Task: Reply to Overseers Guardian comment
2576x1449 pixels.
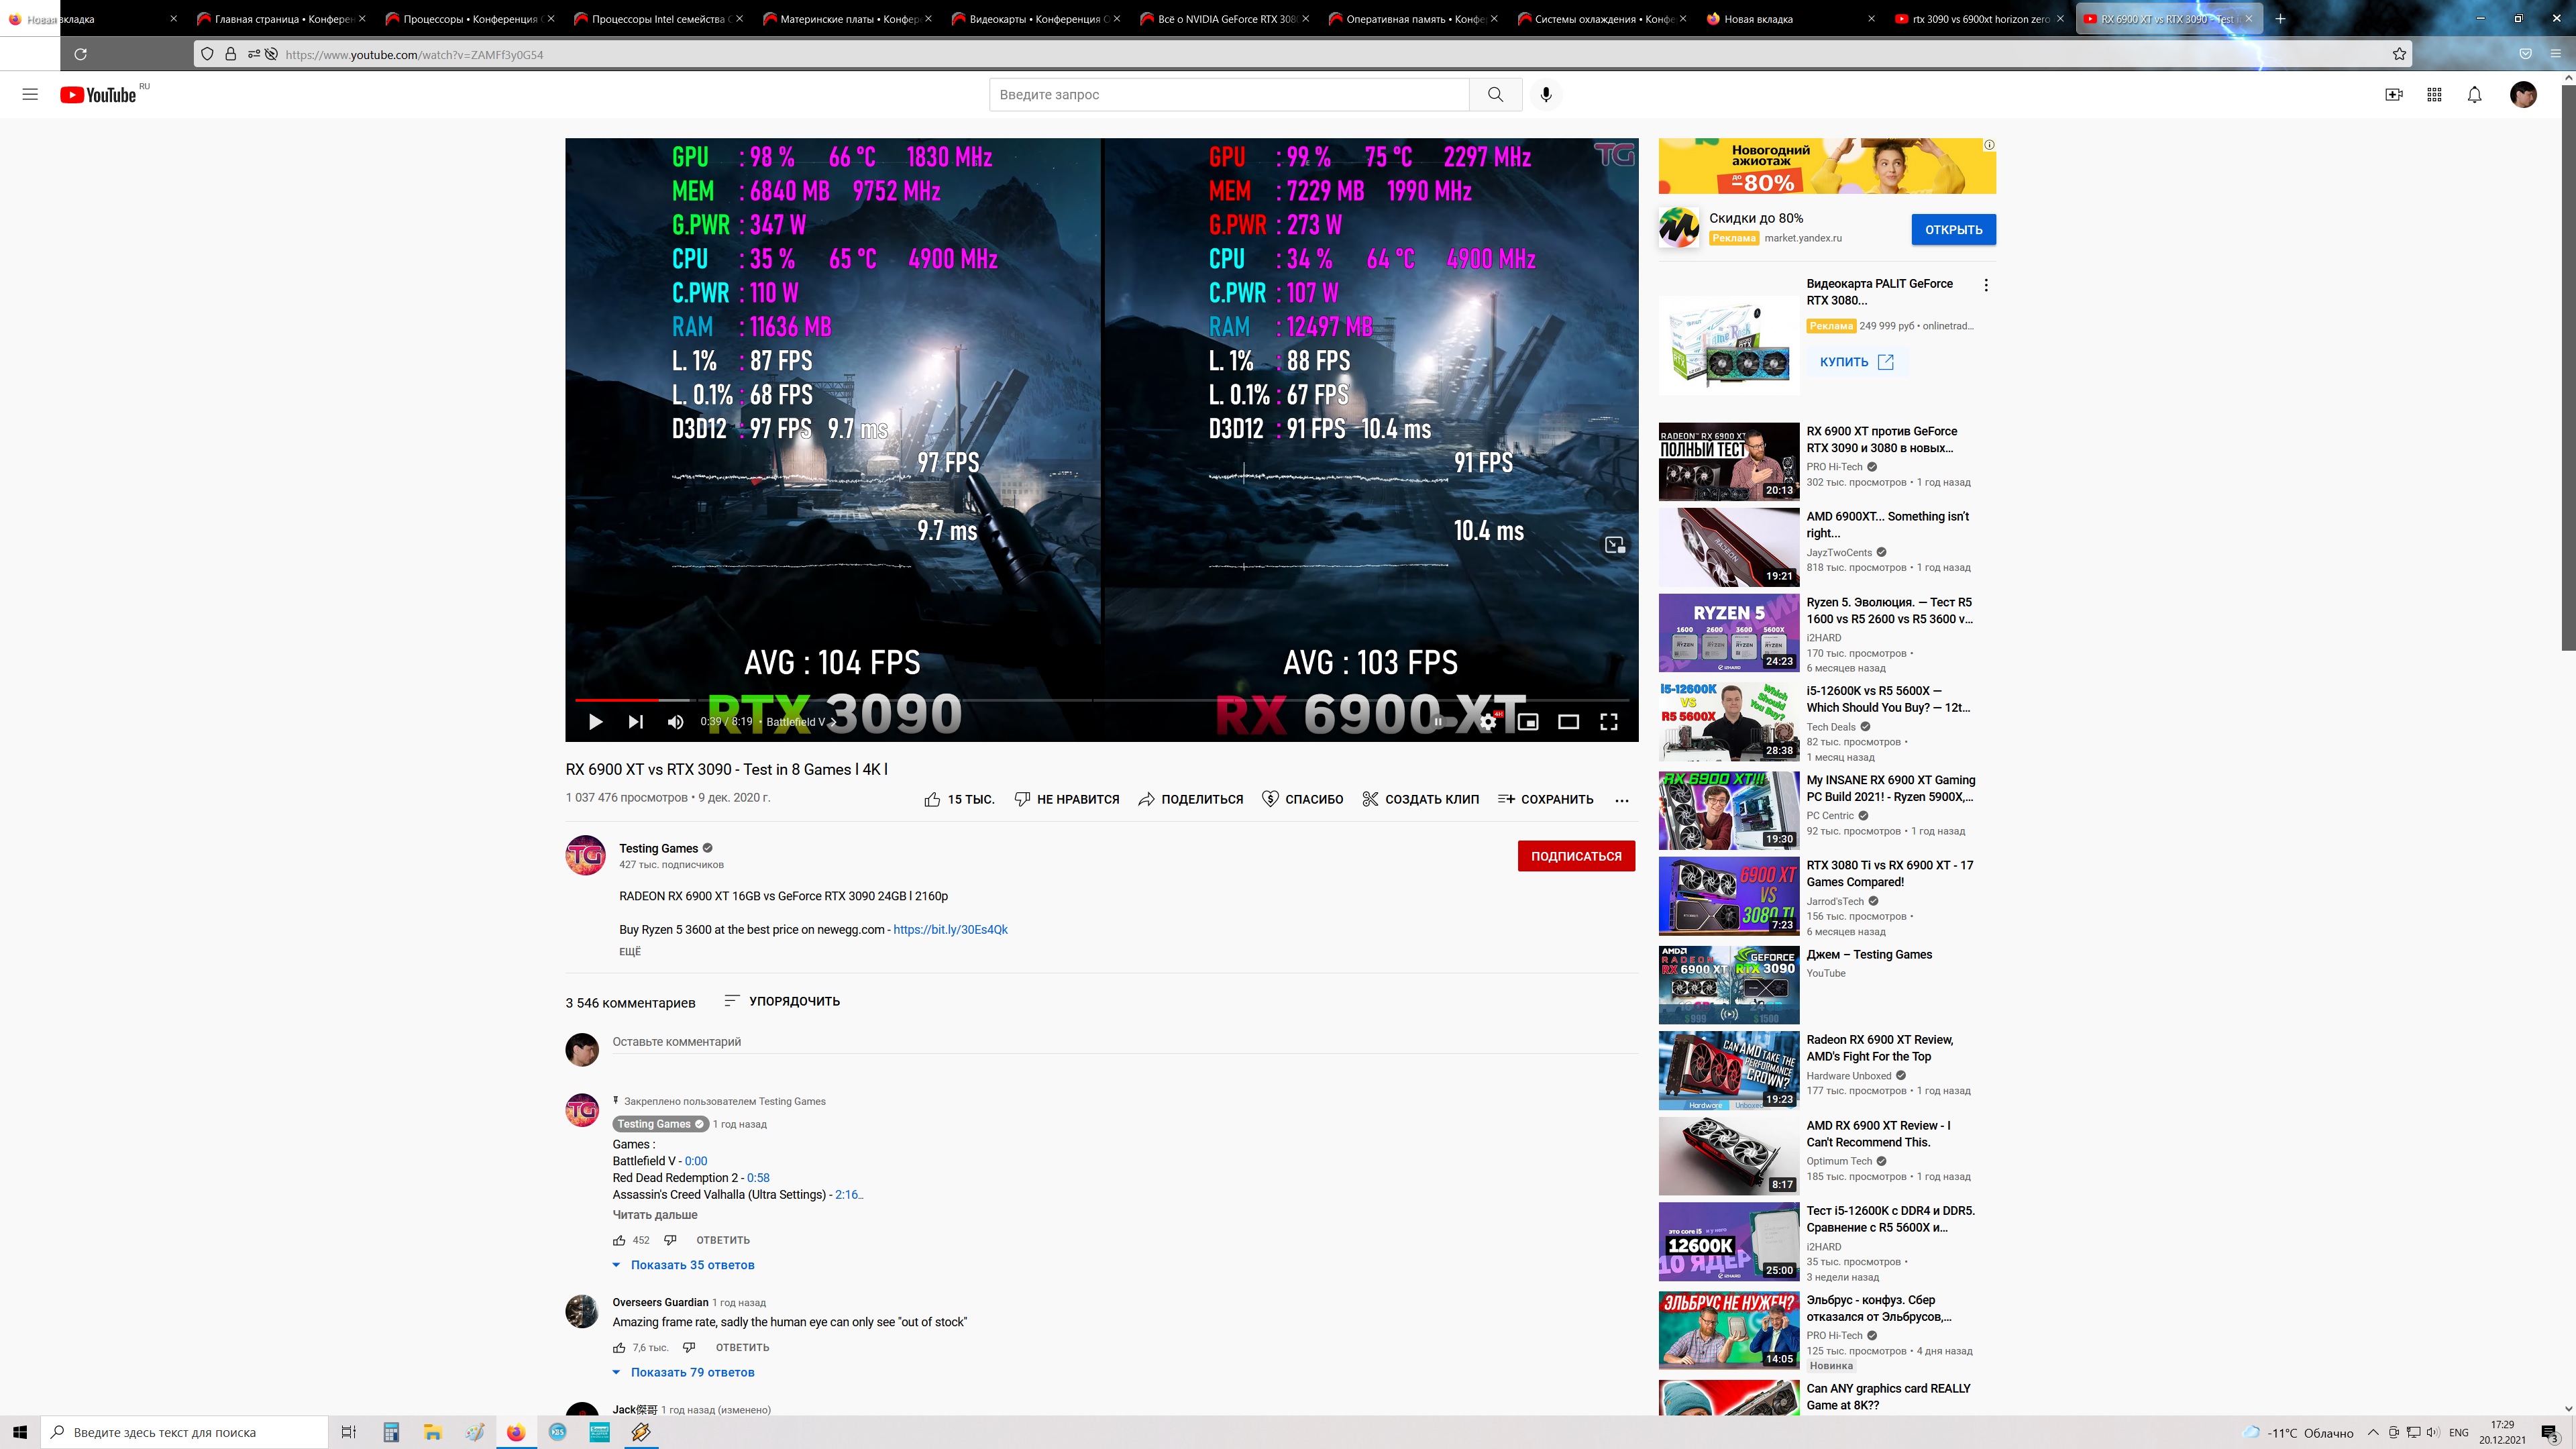Action: click(742, 1347)
